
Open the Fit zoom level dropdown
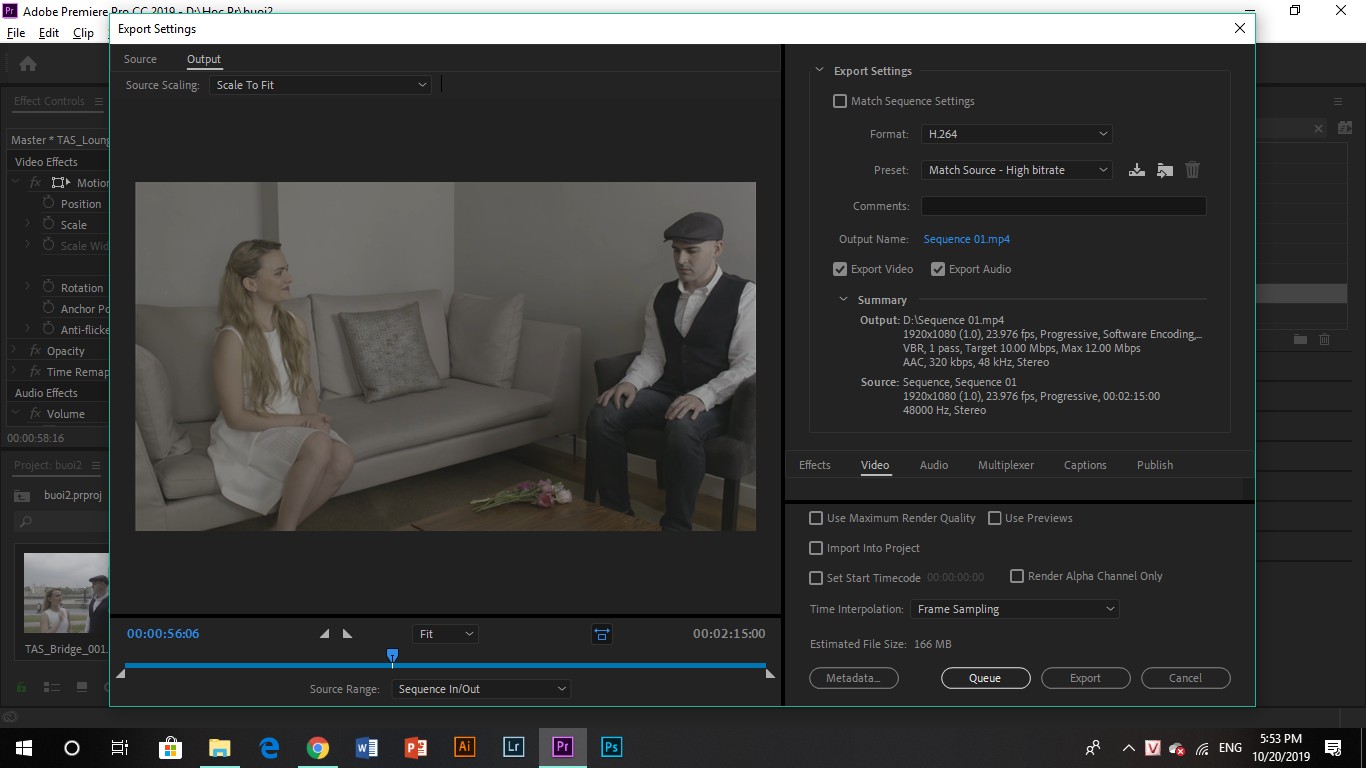coord(445,634)
